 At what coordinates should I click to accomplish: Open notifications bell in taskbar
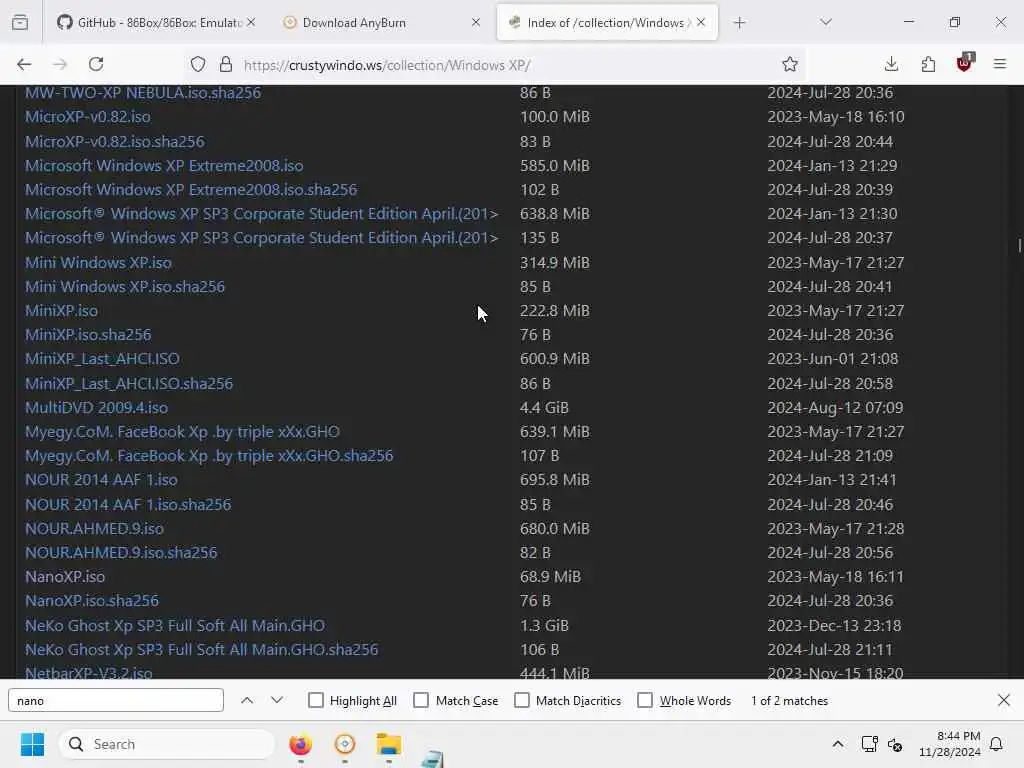point(997,744)
